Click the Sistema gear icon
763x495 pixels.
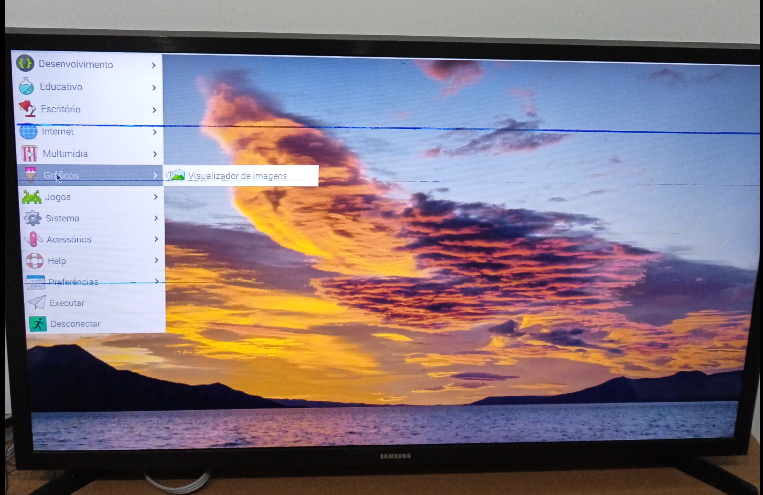(x=33, y=218)
